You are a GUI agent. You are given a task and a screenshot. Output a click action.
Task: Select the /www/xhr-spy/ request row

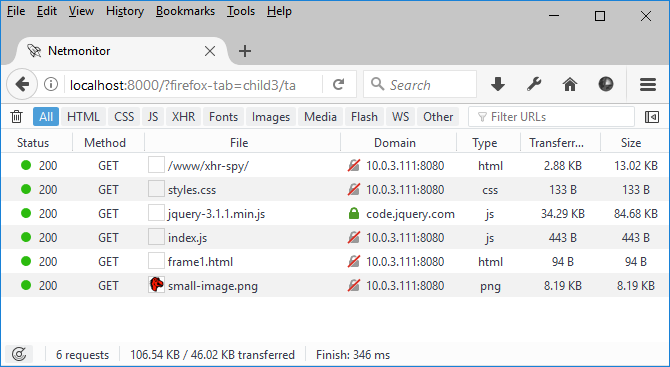coord(335,165)
